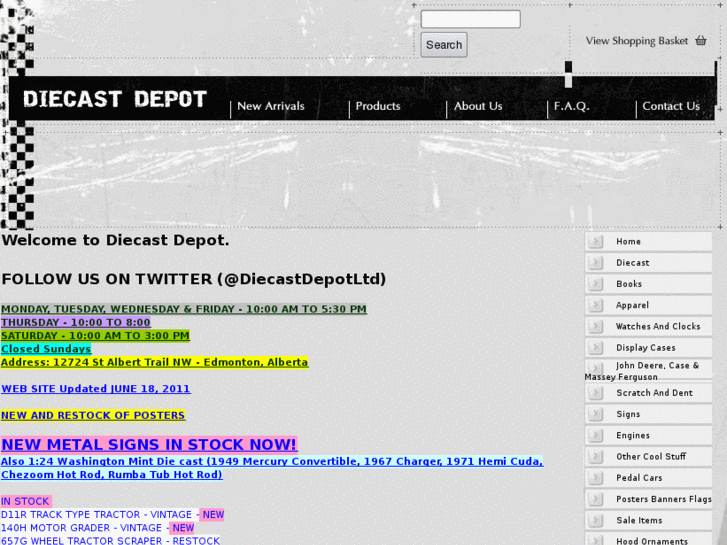Image resolution: width=727 pixels, height=545 pixels.
Task: Click the FOLLOW US ON TWITTER heading
Action: pos(194,279)
